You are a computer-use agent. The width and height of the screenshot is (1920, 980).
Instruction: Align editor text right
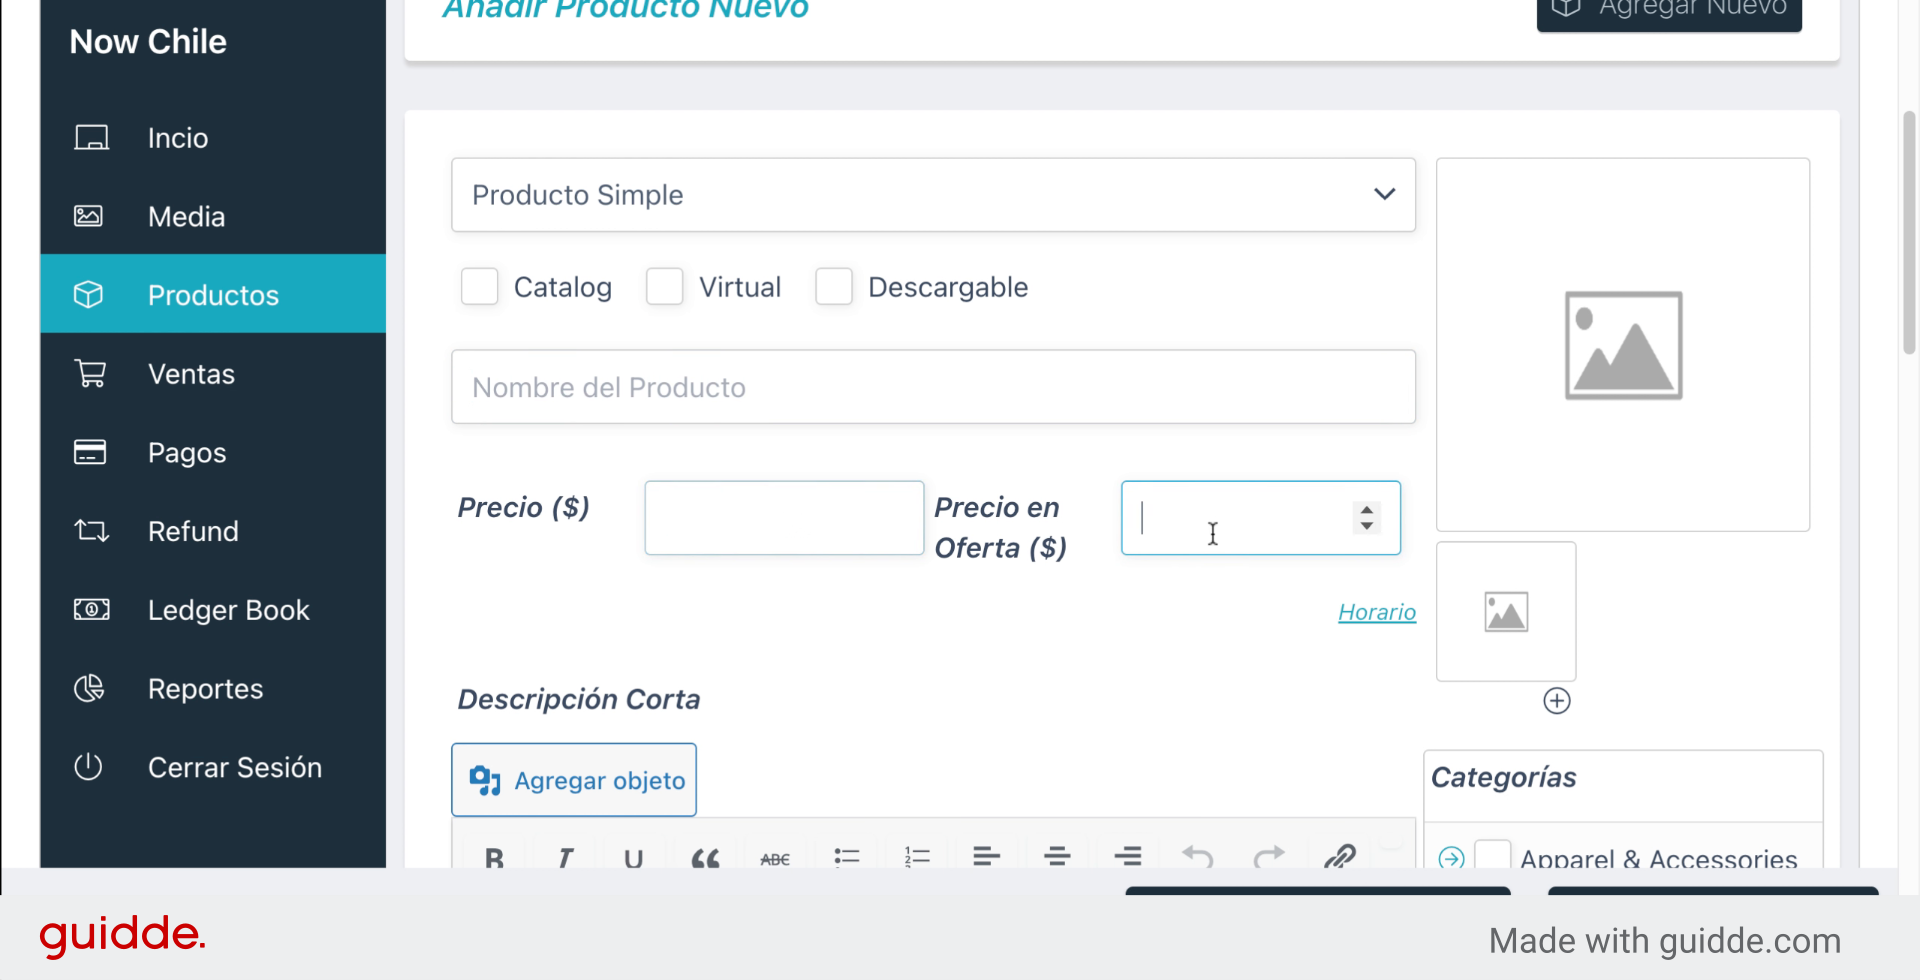1128,857
